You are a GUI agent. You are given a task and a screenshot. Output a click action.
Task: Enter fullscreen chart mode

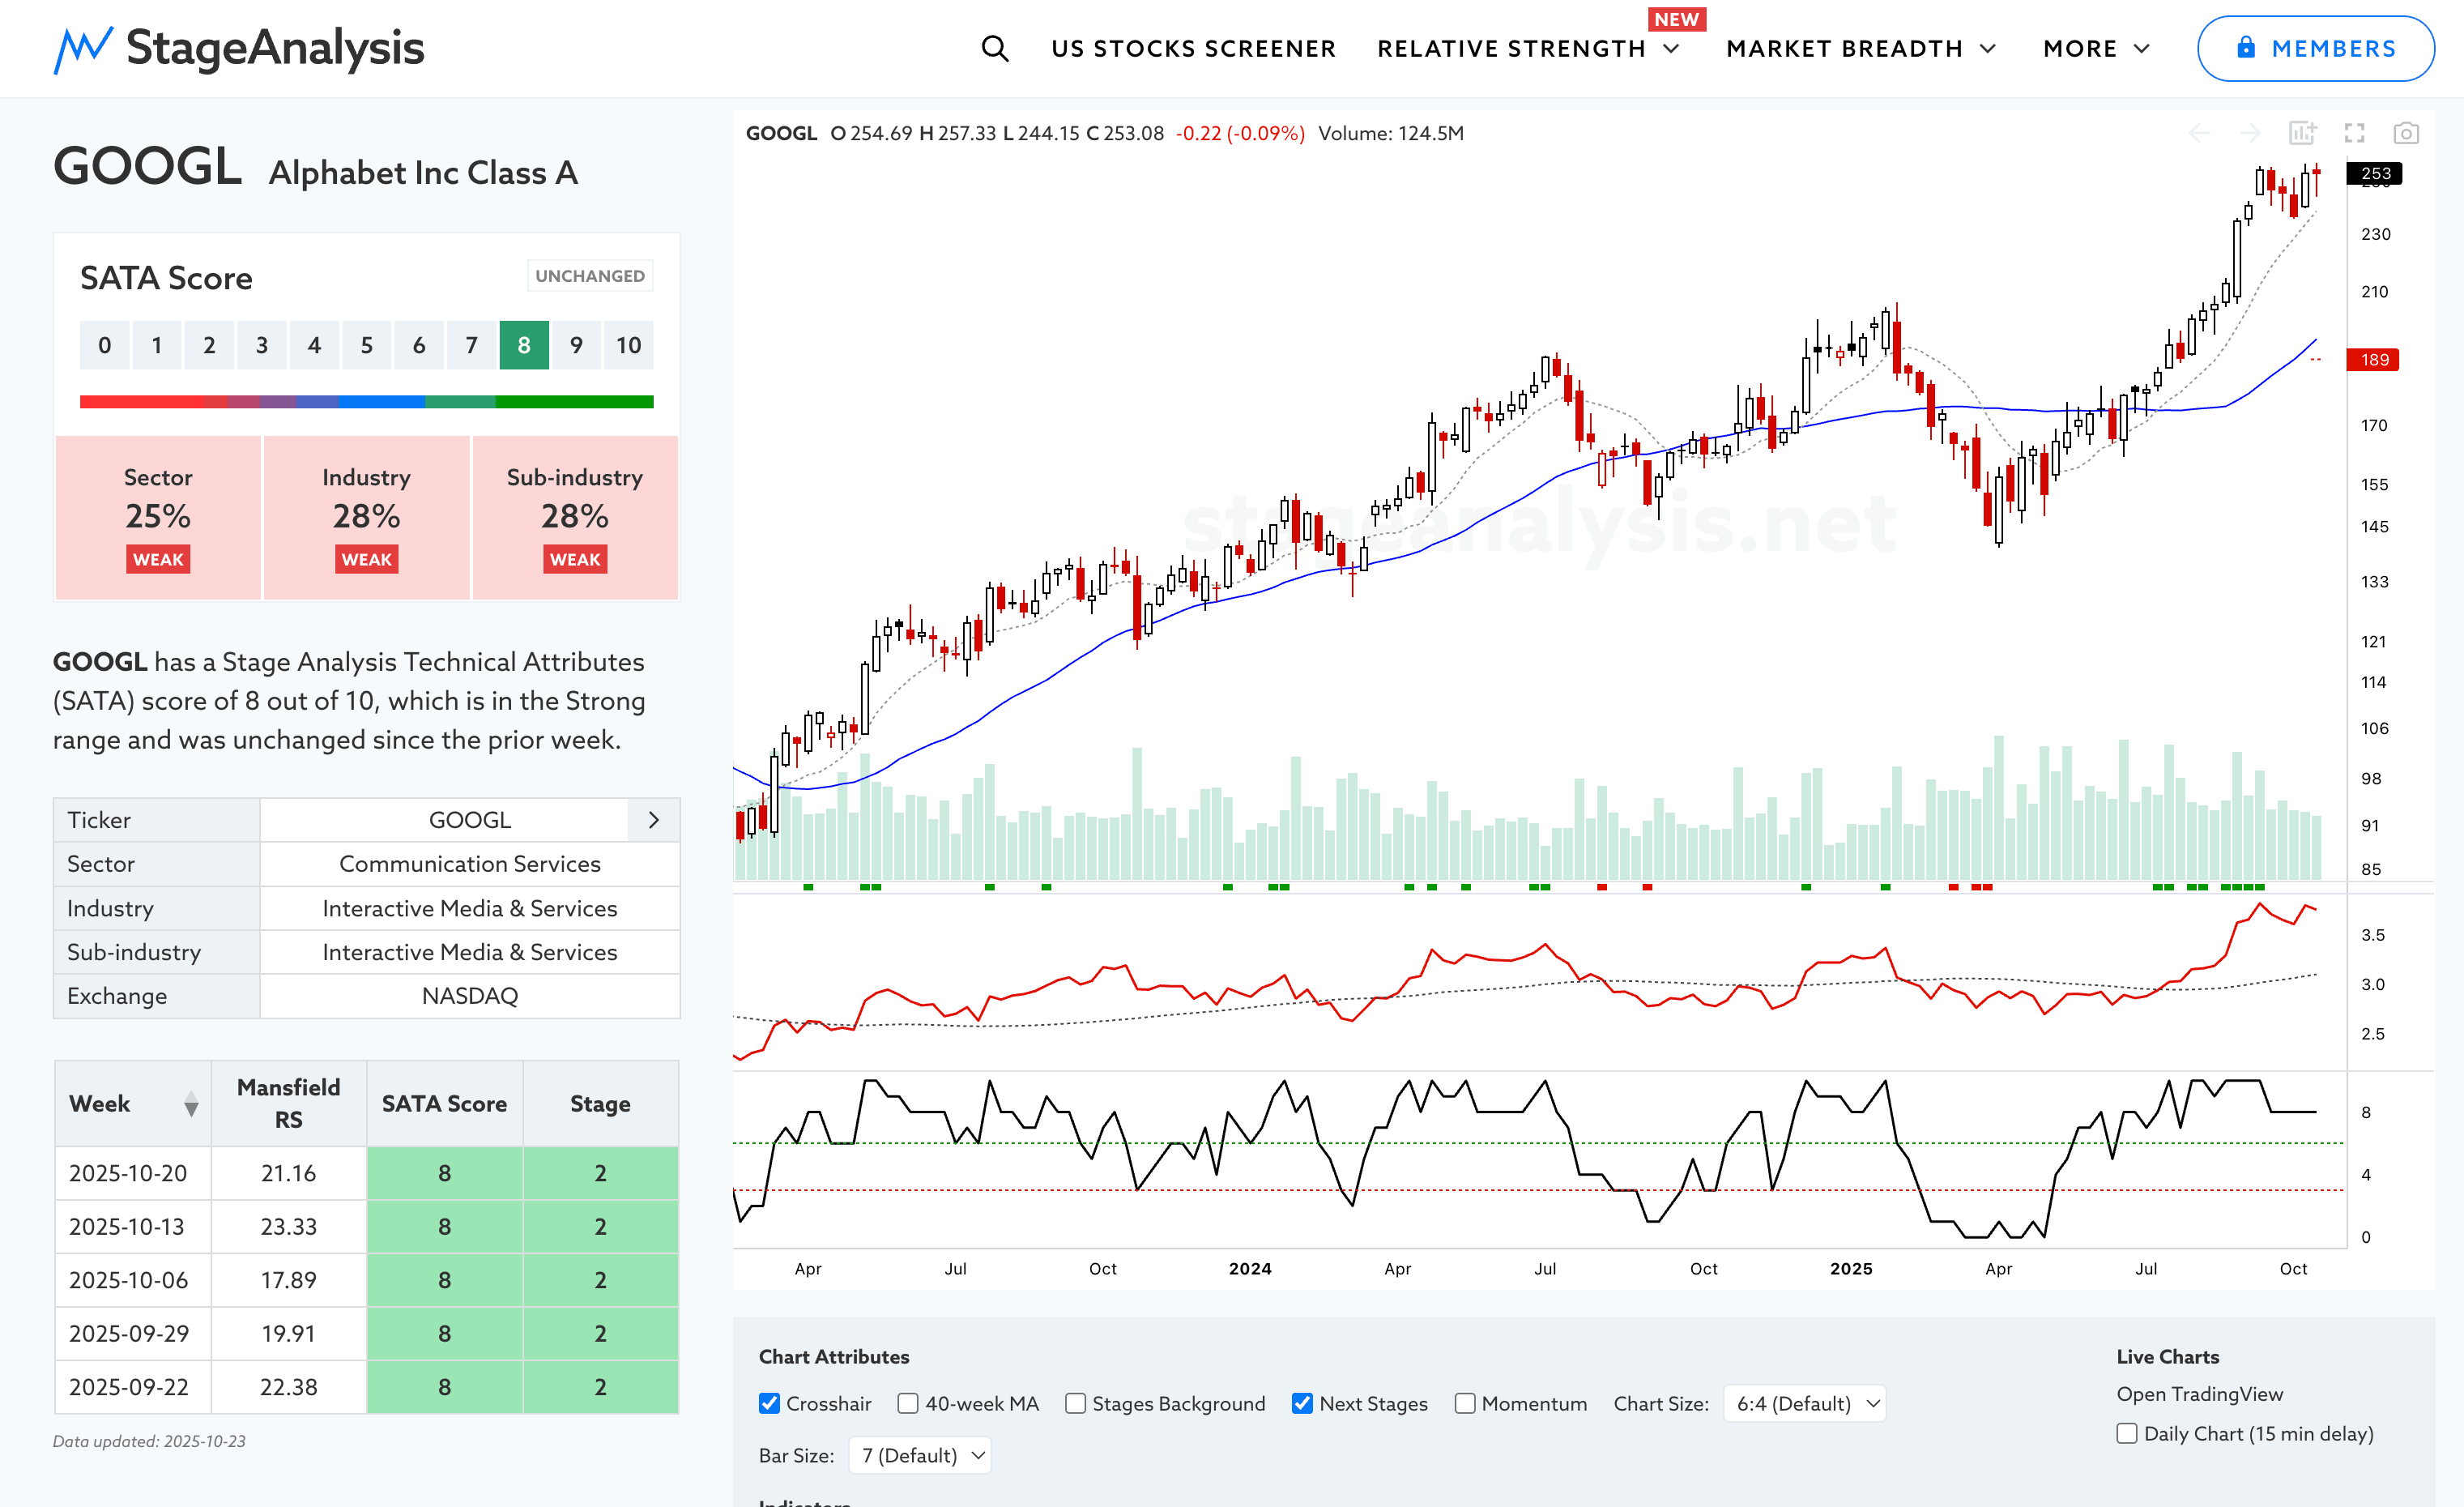point(2354,133)
